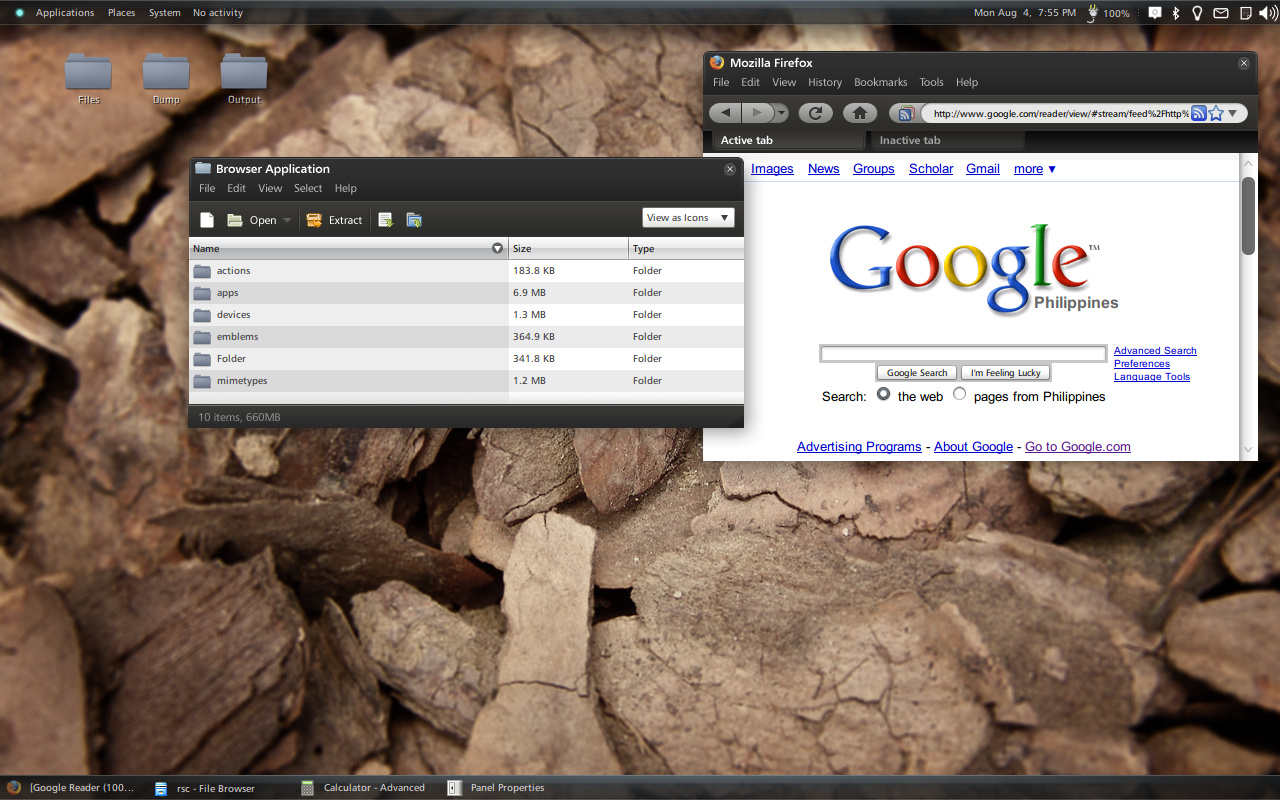Click the RSS feed icon in address bar
The width and height of the screenshot is (1280, 800).
click(x=1198, y=113)
